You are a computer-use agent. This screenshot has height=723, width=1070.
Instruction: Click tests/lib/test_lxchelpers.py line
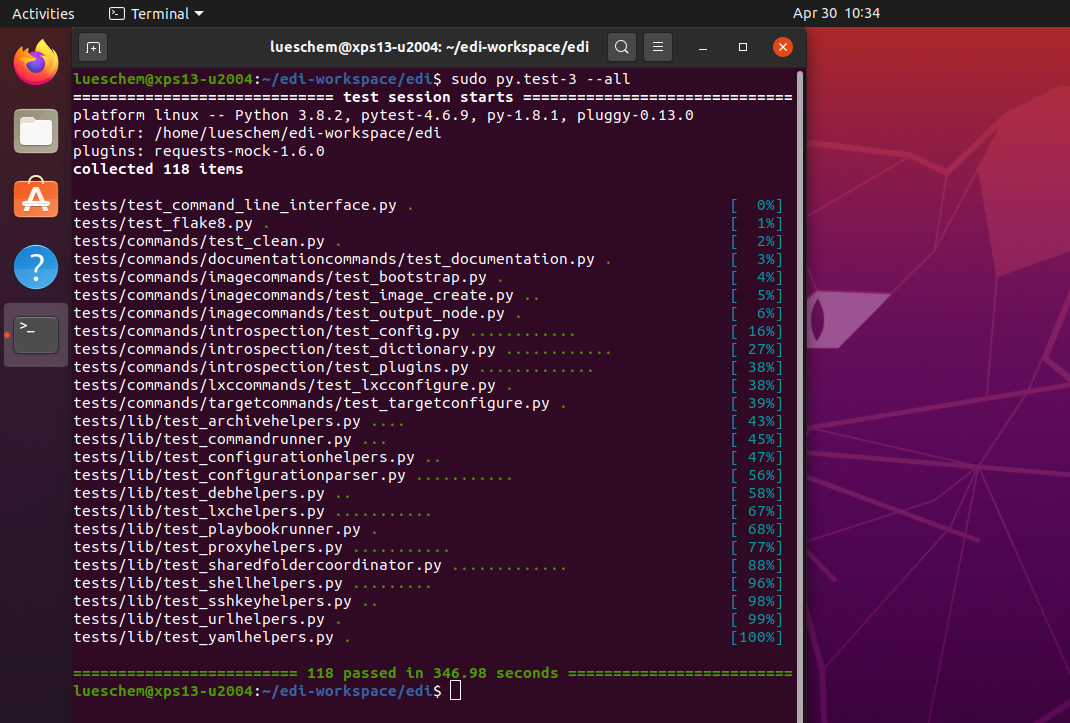click(427, 511)
